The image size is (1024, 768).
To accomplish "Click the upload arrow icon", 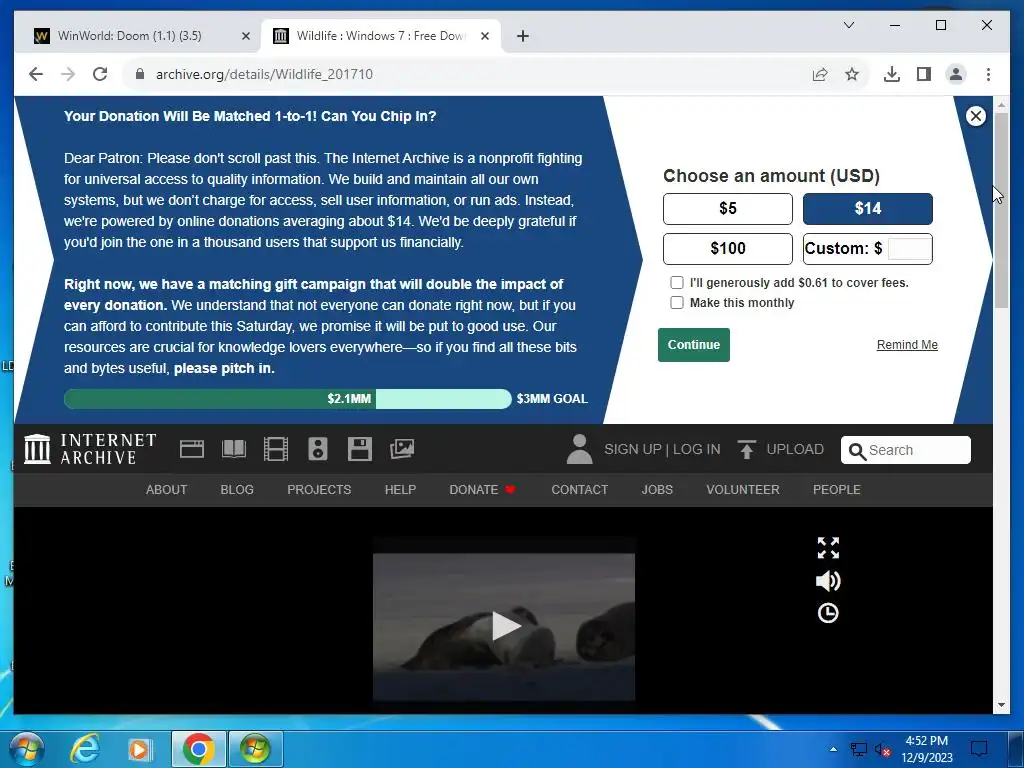I will click(x=746, y=449).
